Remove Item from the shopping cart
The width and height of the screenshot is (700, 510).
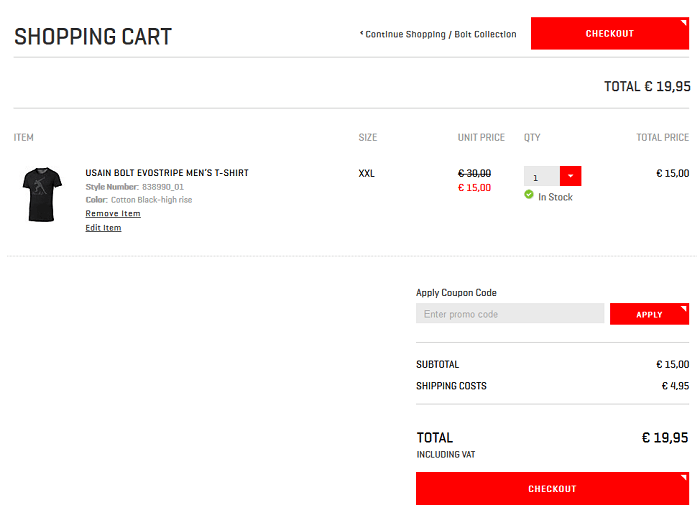pos(113,213)
